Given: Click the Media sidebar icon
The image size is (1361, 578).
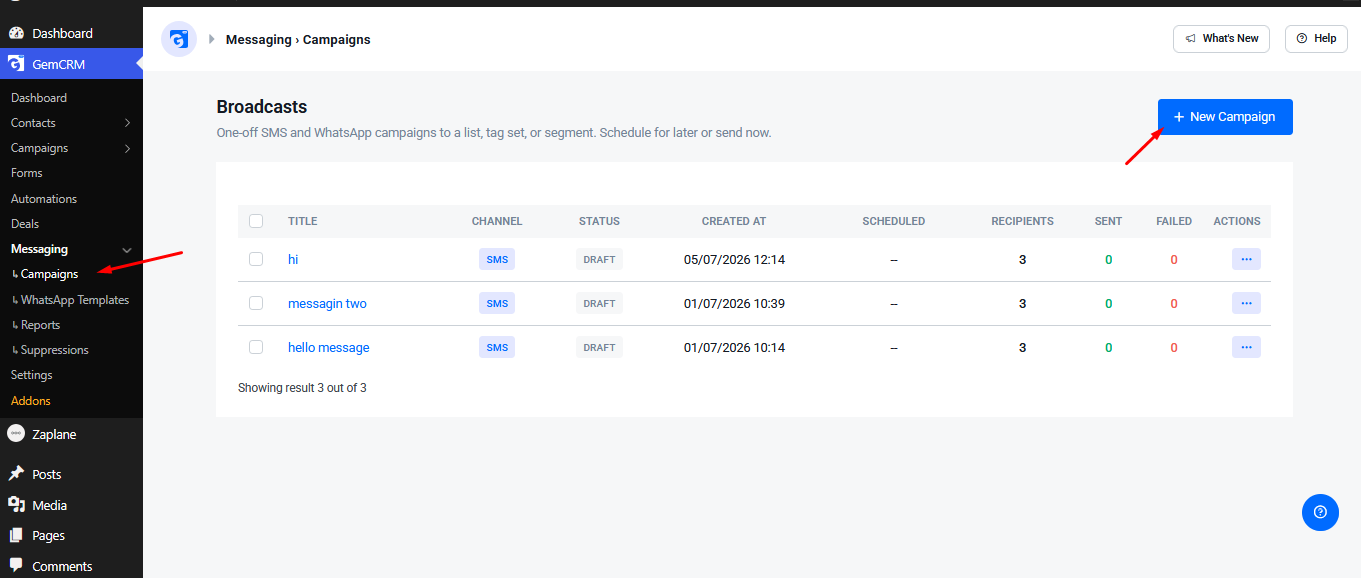Looking at the screenshot, I should tap(16, 505).
